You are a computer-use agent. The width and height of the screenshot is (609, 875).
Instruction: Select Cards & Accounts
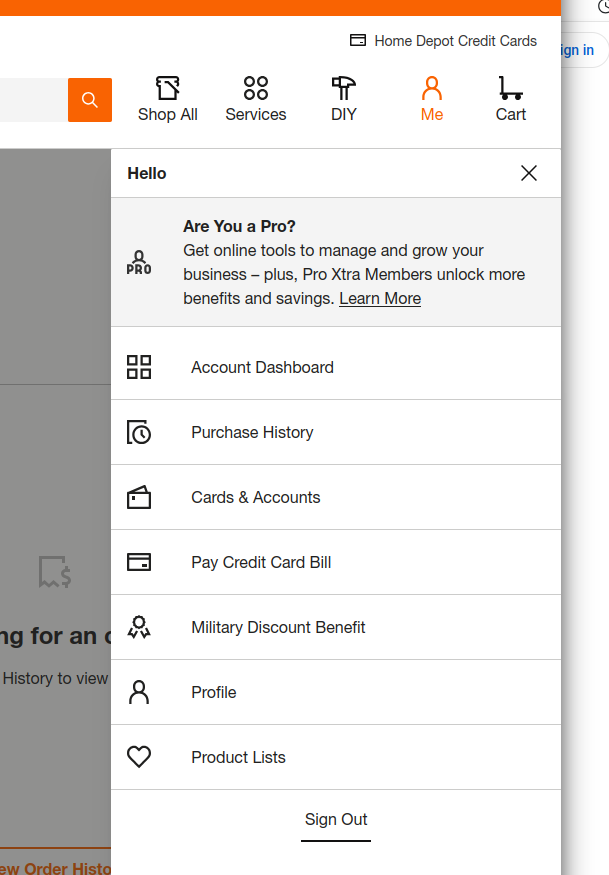tap(256, 497)
